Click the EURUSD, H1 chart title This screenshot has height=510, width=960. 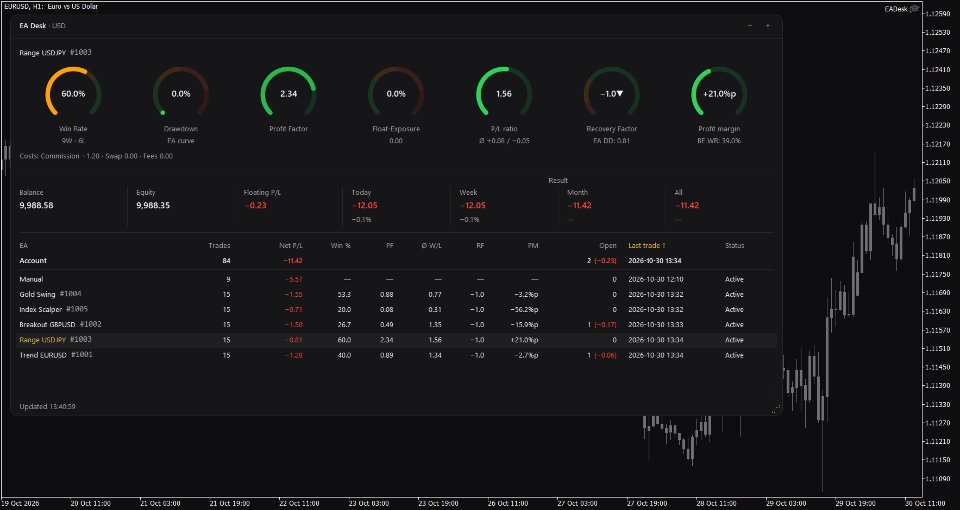[x=51, y=7]
